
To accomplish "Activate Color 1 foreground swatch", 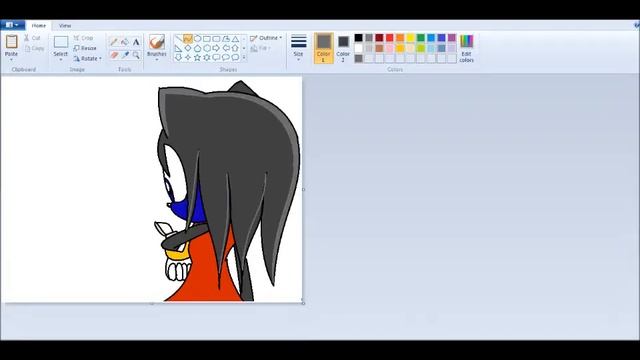I will click(324, 48).
